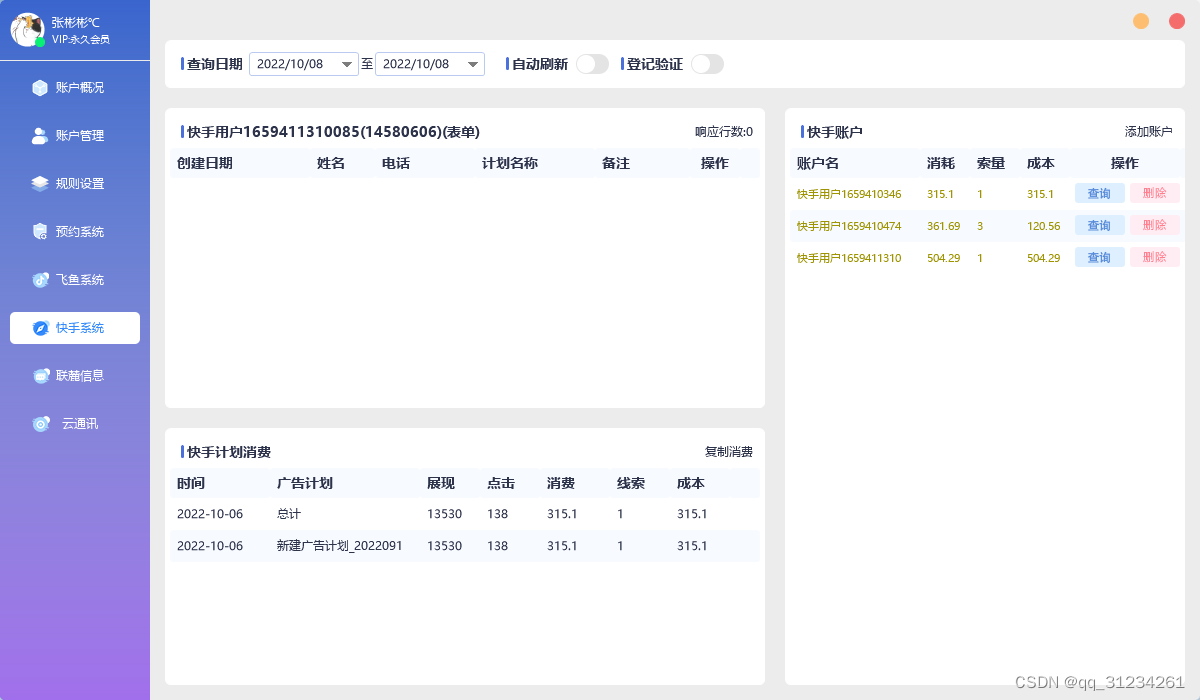
Task: Open 云通讯 menu item
Action: coord(75,424)
